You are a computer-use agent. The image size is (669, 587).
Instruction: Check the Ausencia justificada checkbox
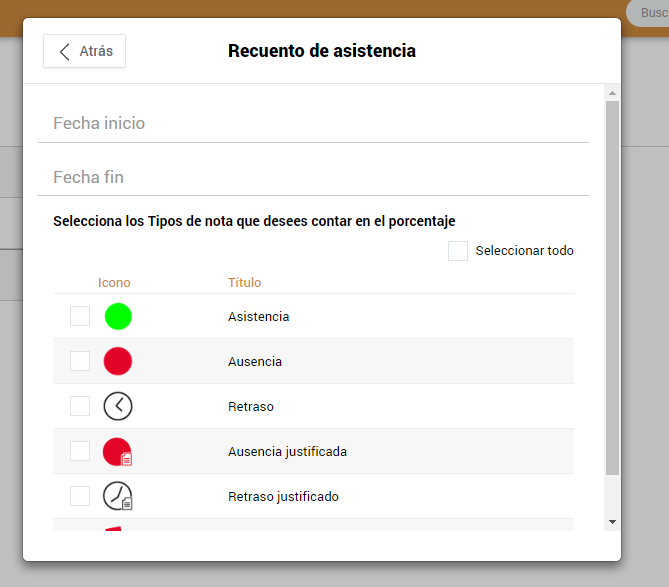80,451
